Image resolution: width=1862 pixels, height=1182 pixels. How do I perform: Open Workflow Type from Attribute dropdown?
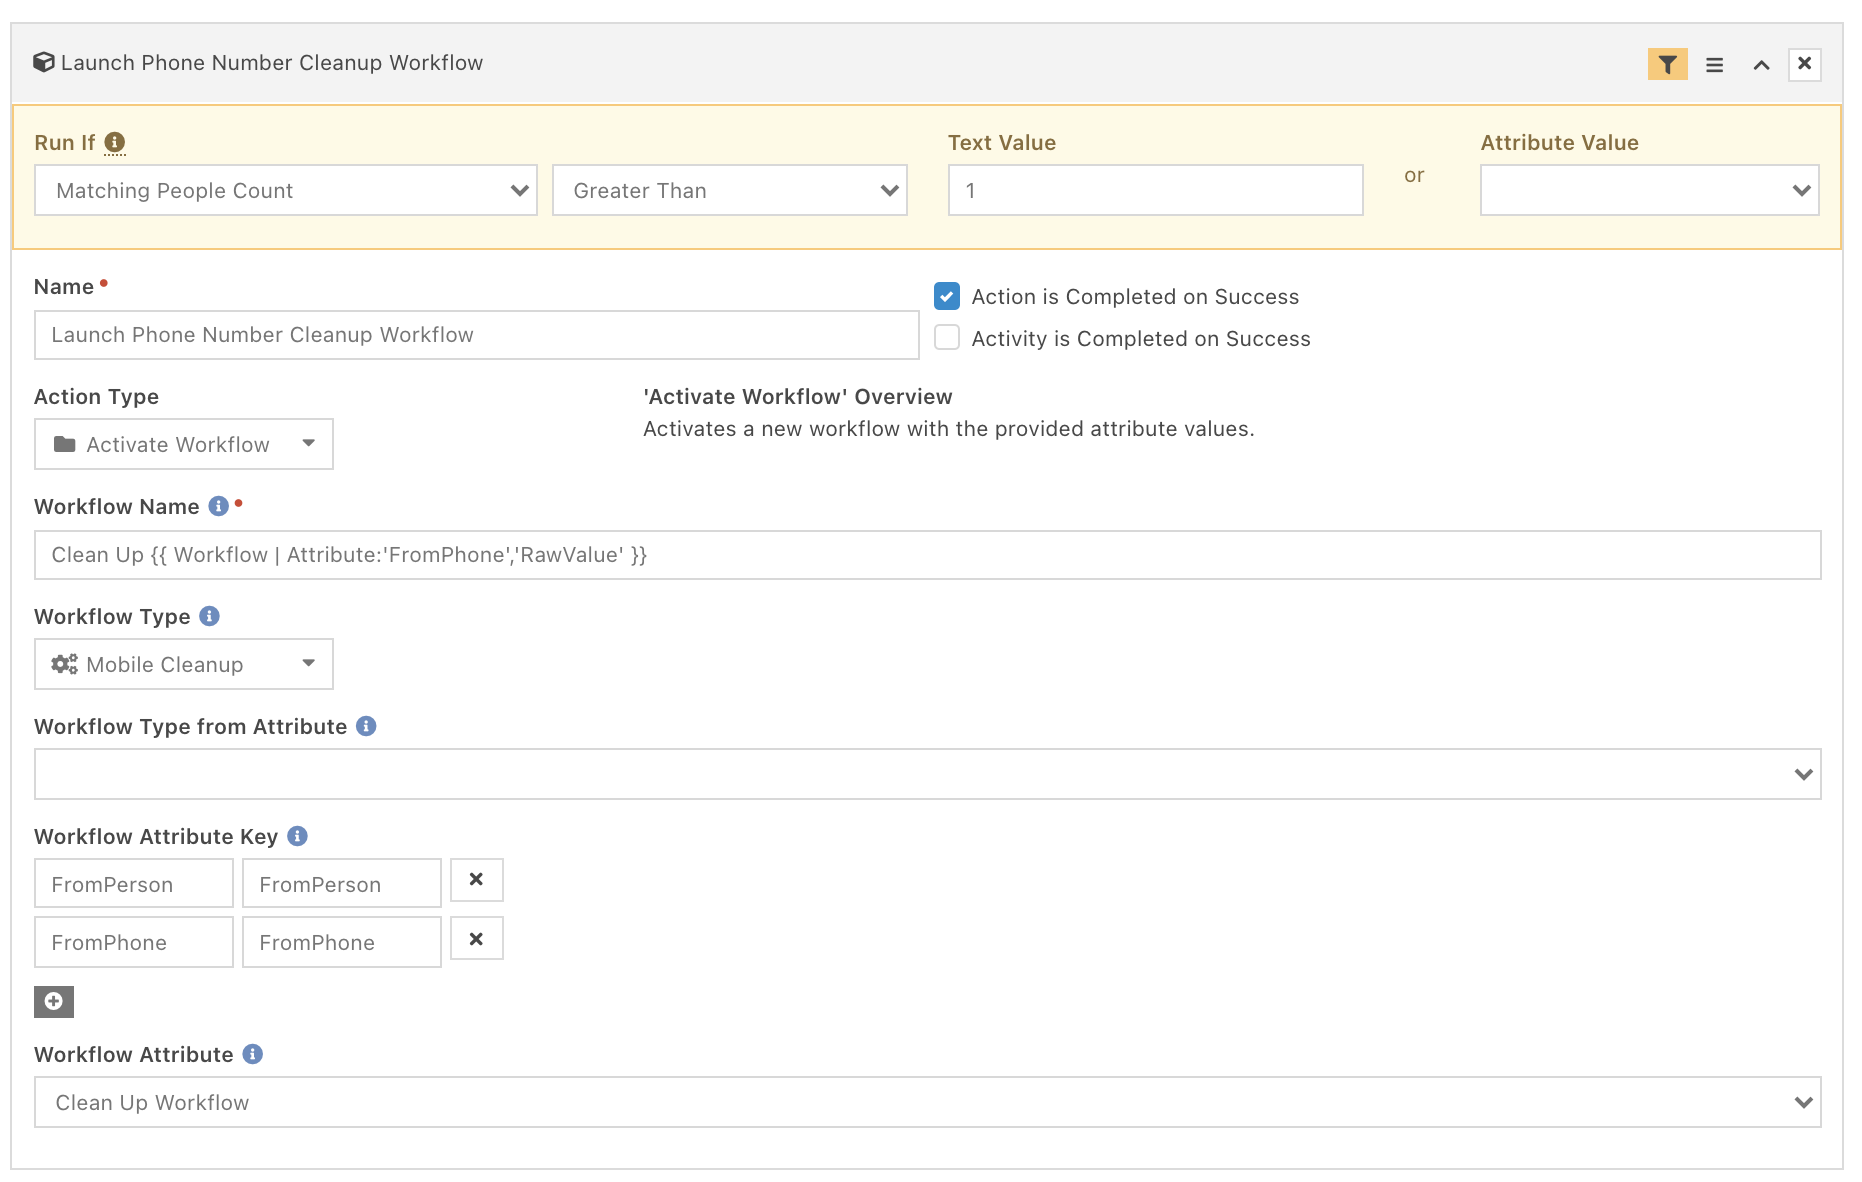pyautogui.click(x=927, y=774)
